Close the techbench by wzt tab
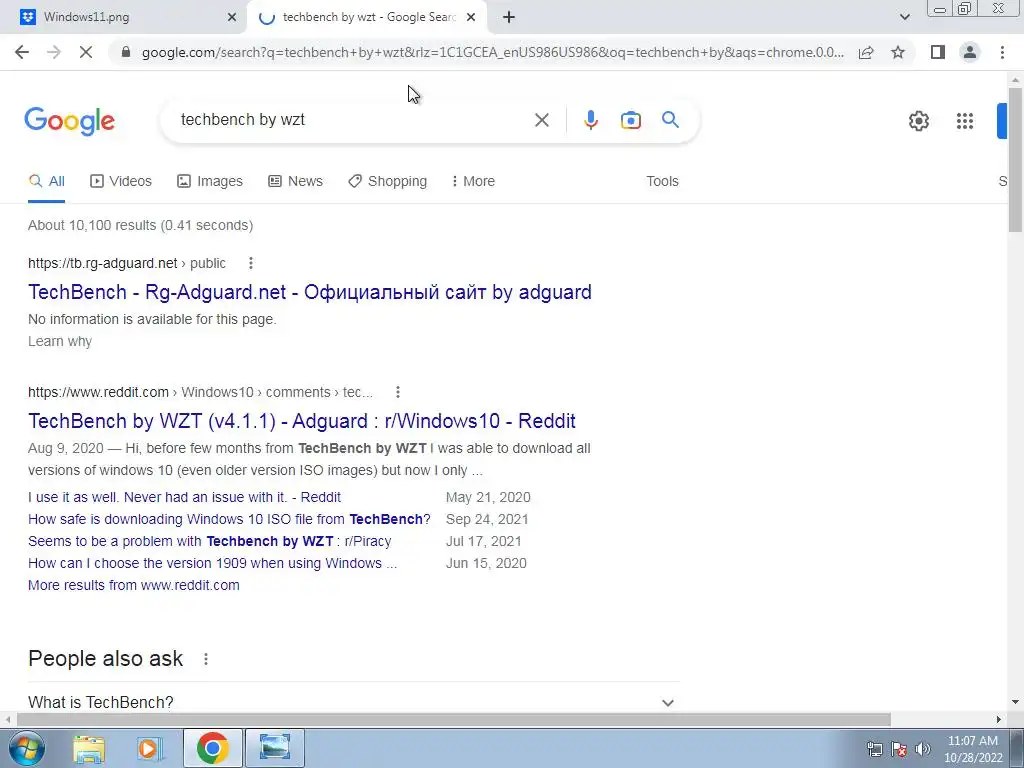Screen dimensions: 1024x768 [471, 17]
